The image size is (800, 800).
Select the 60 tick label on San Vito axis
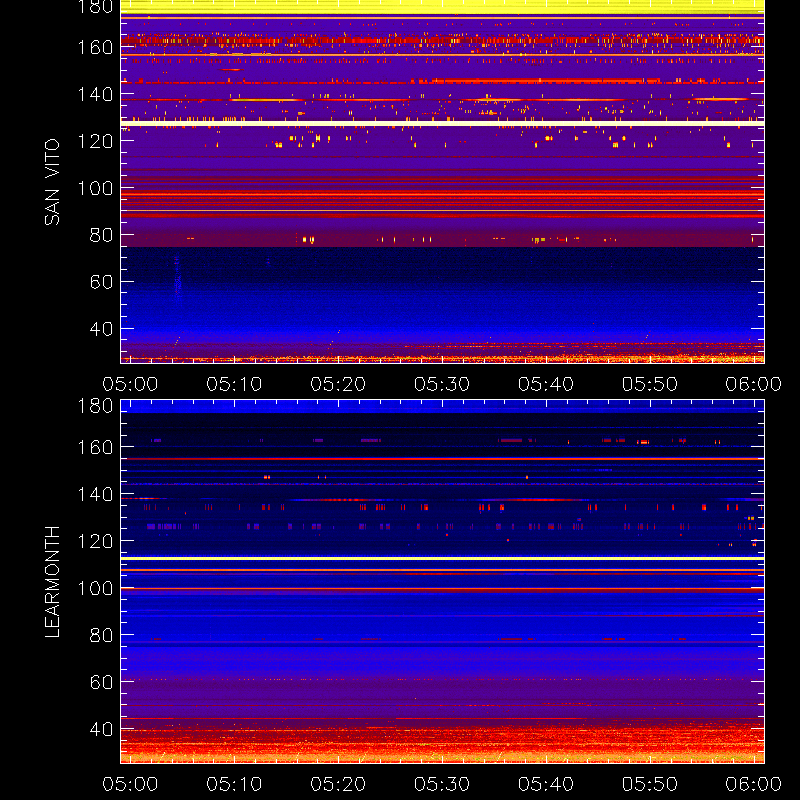pos(101,282)
